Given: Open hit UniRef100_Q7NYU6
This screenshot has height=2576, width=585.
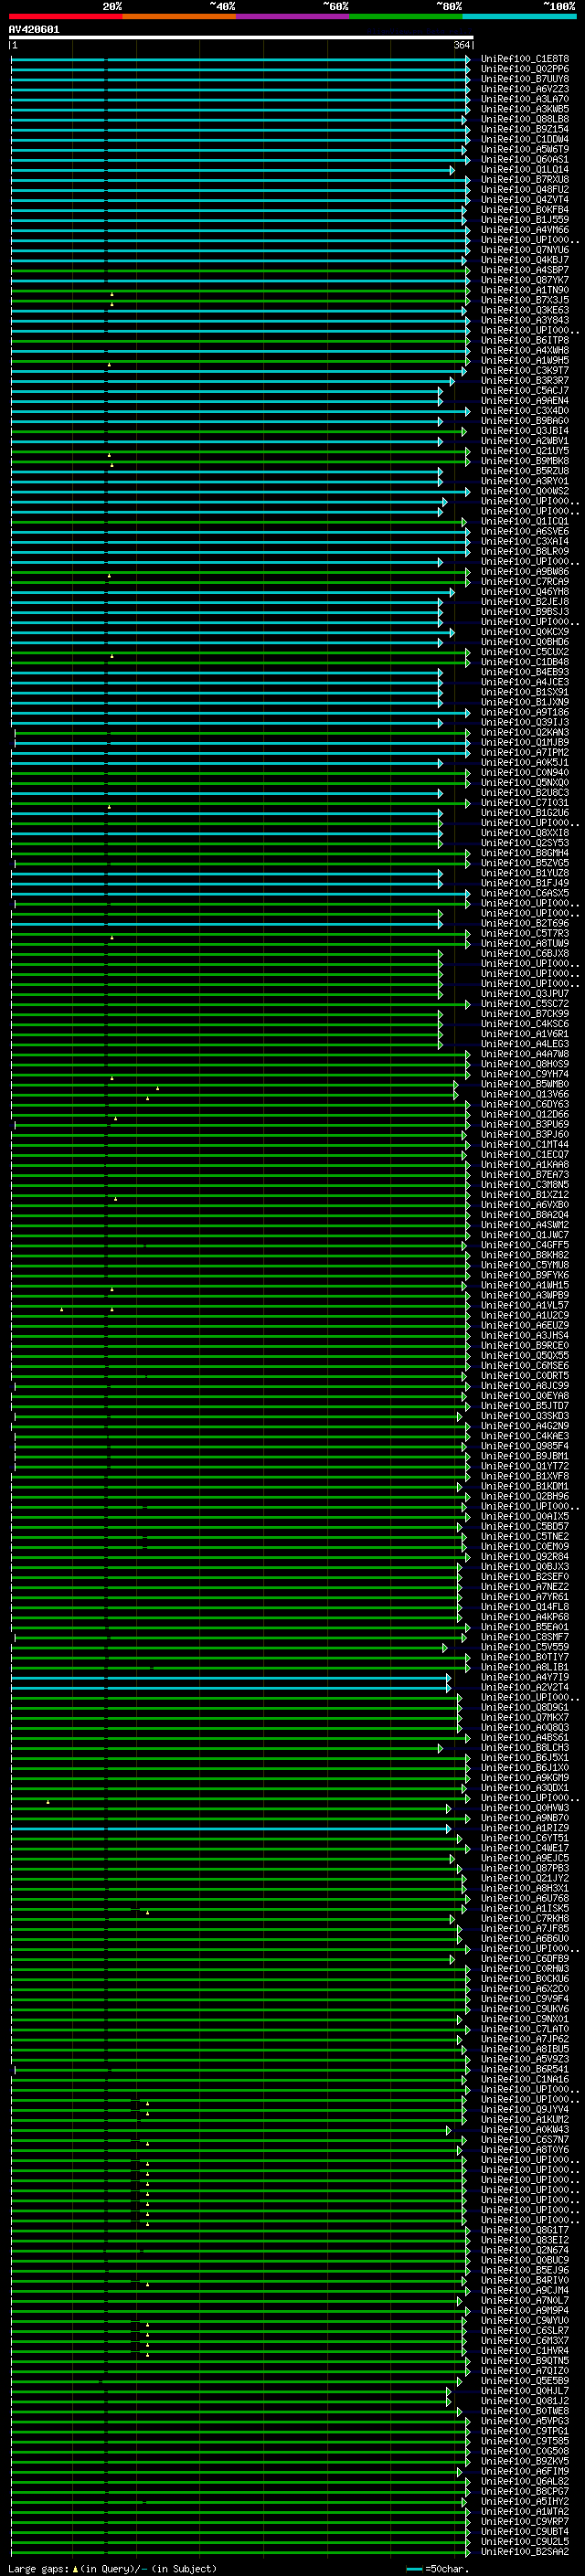Looking at the screenshot, I should (525, 250).
